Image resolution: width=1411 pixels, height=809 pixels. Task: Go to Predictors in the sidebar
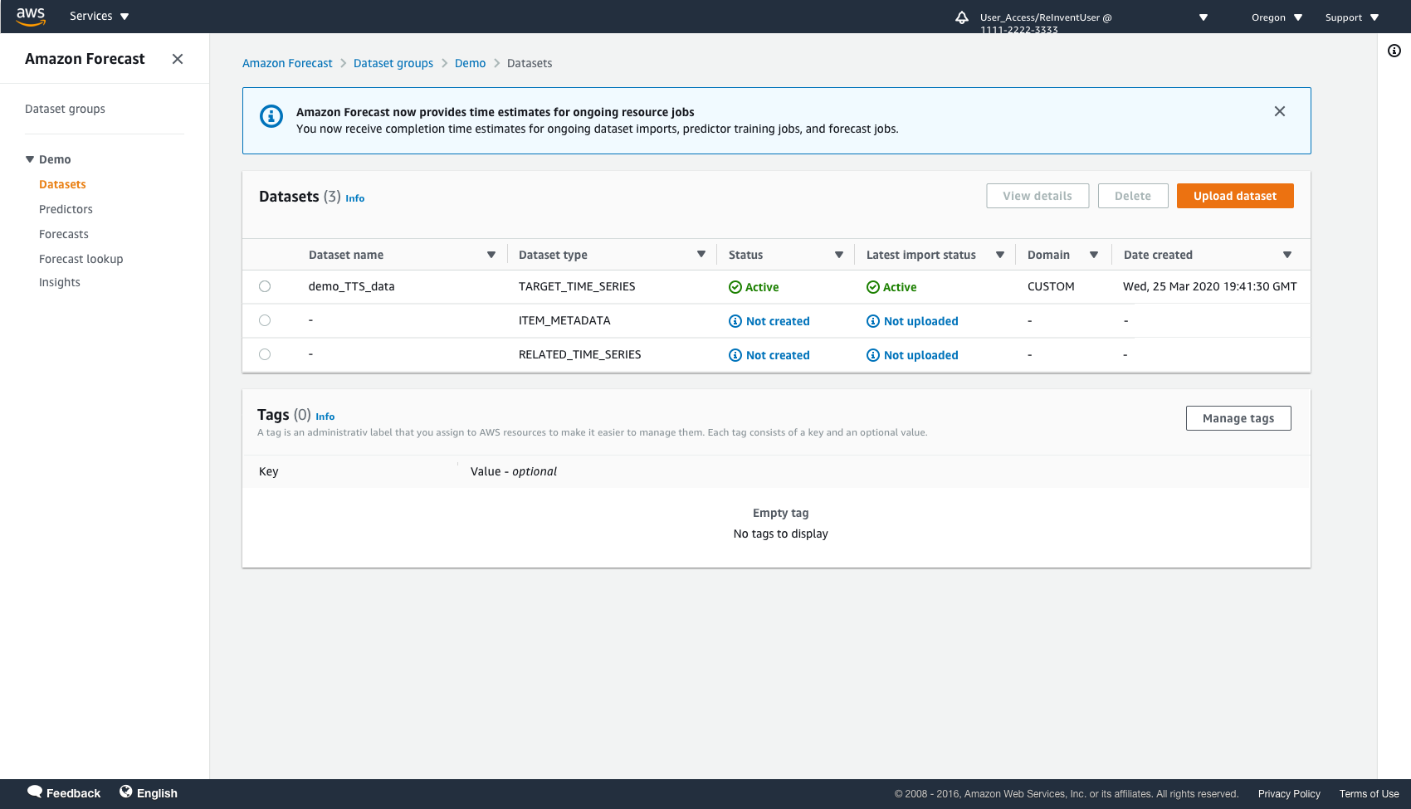pos(66,209)
